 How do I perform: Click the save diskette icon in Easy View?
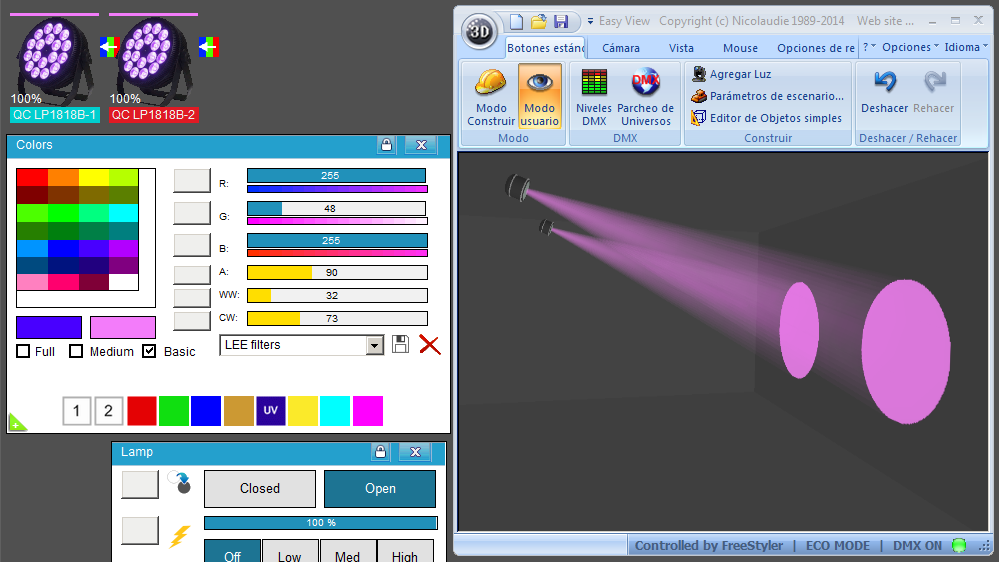click(561, 22)
